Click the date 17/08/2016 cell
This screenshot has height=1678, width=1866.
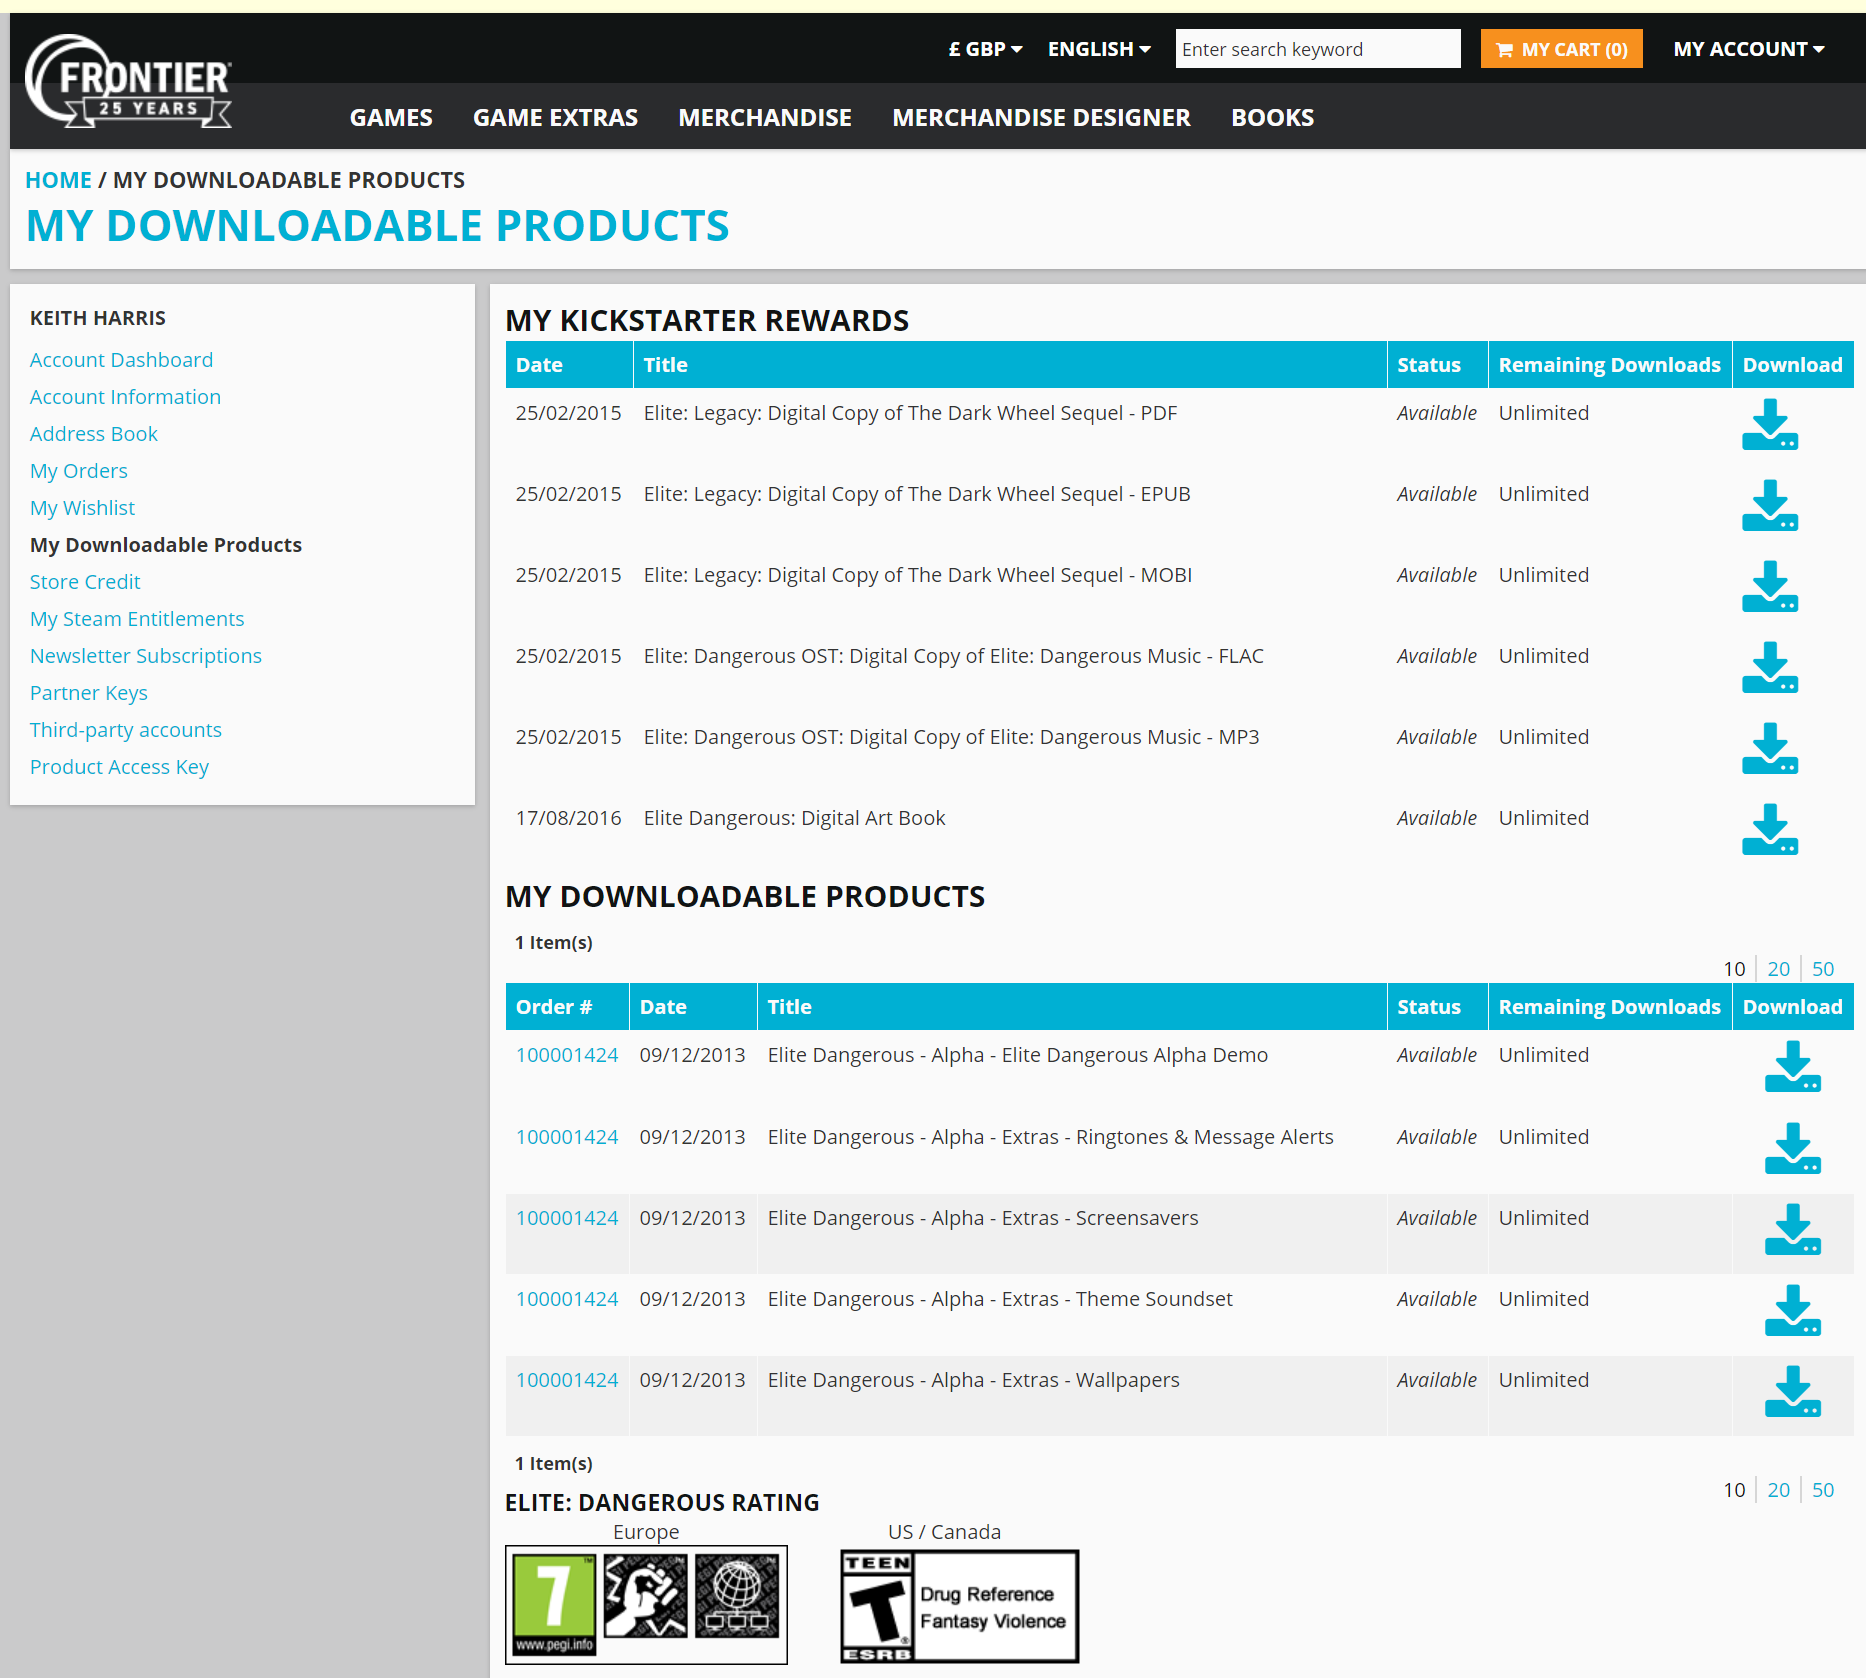(x=568, y=818)
